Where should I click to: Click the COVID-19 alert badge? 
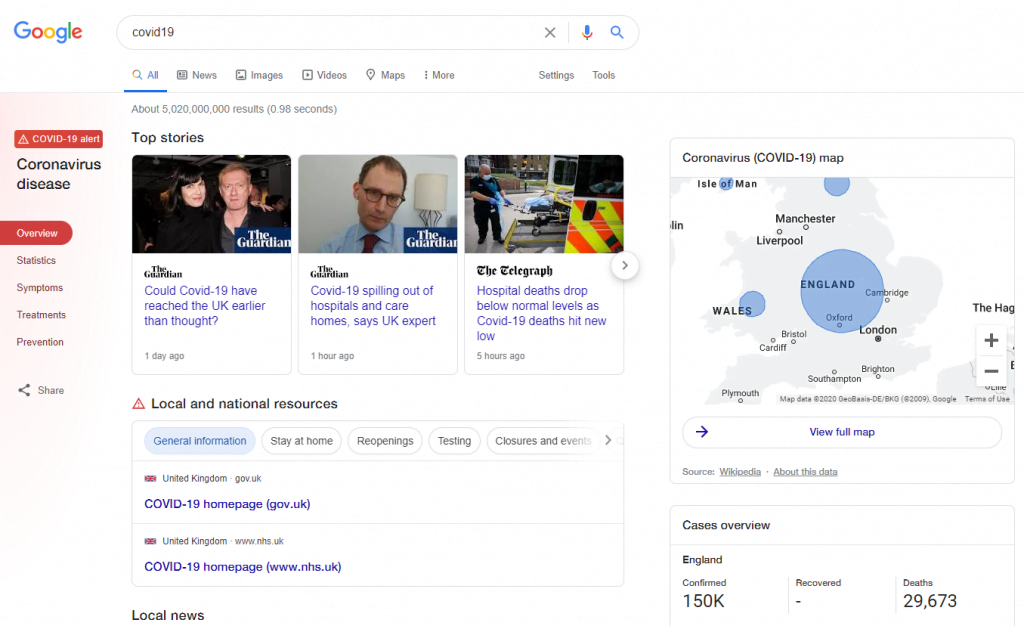[x=58, y=139]
